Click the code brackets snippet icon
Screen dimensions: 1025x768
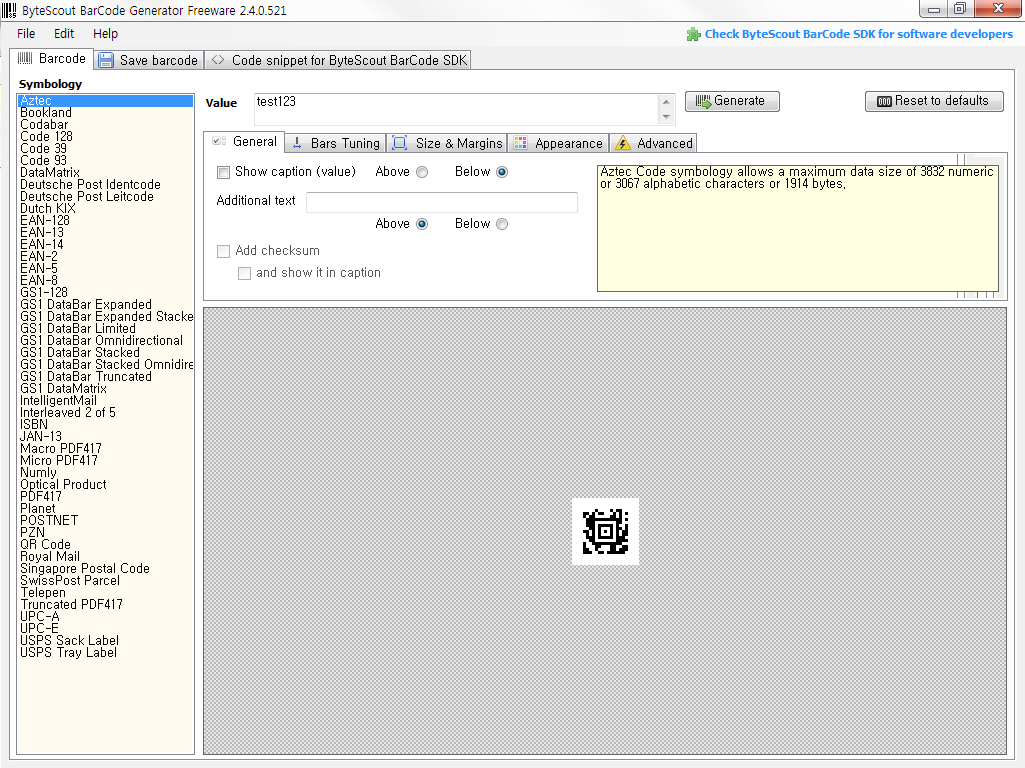(x=218, y=60)
